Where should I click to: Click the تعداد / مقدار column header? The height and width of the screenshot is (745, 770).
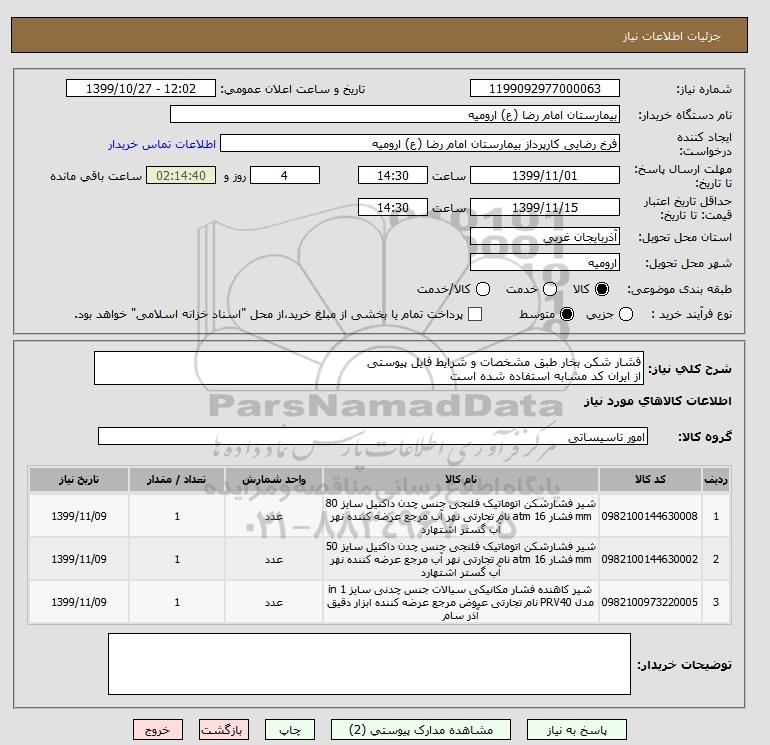[177, 479]
